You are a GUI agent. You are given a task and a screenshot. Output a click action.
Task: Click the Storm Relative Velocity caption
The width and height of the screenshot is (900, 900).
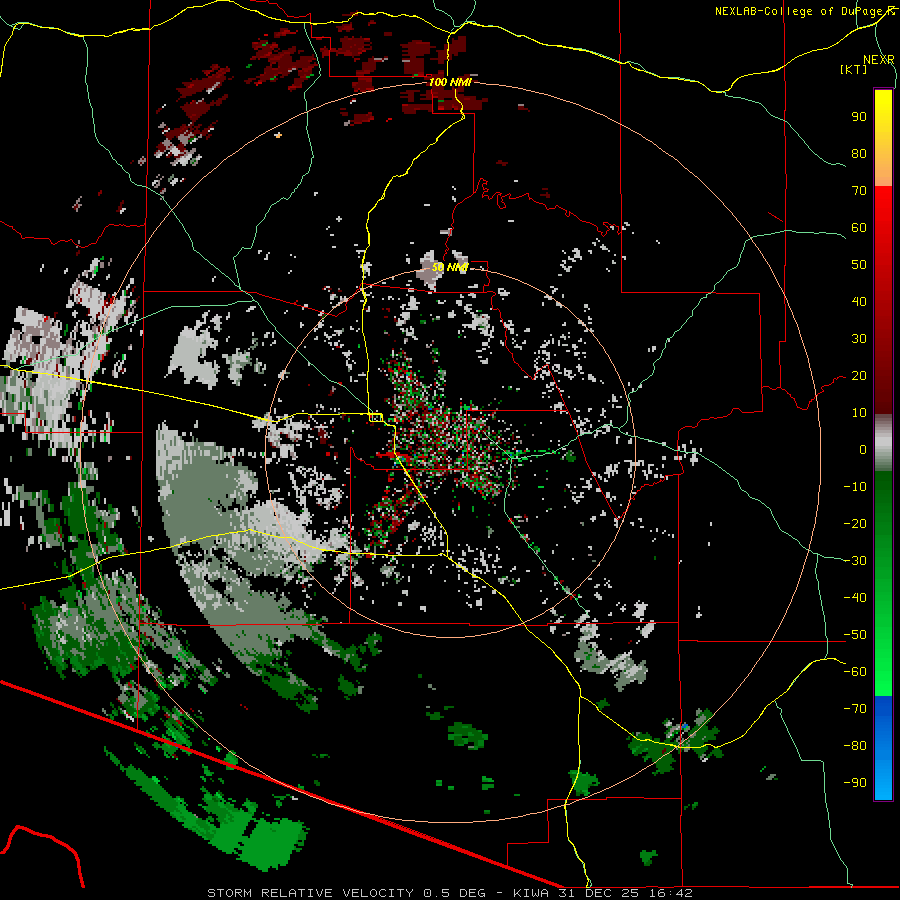449,893
